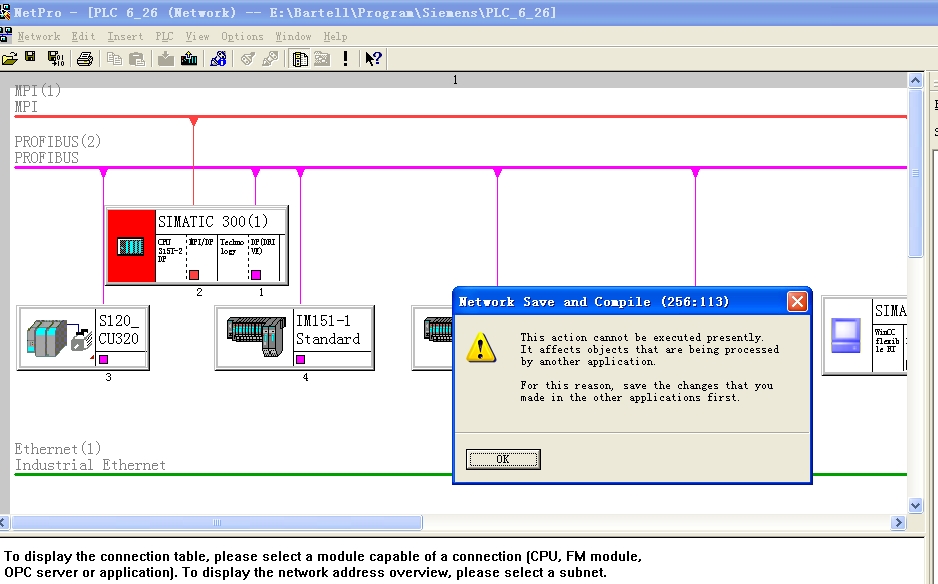Image resolution: width=938 pixels, height=584 pixels.
Task: Click the Open project folder icon
Action: (10, 59)
